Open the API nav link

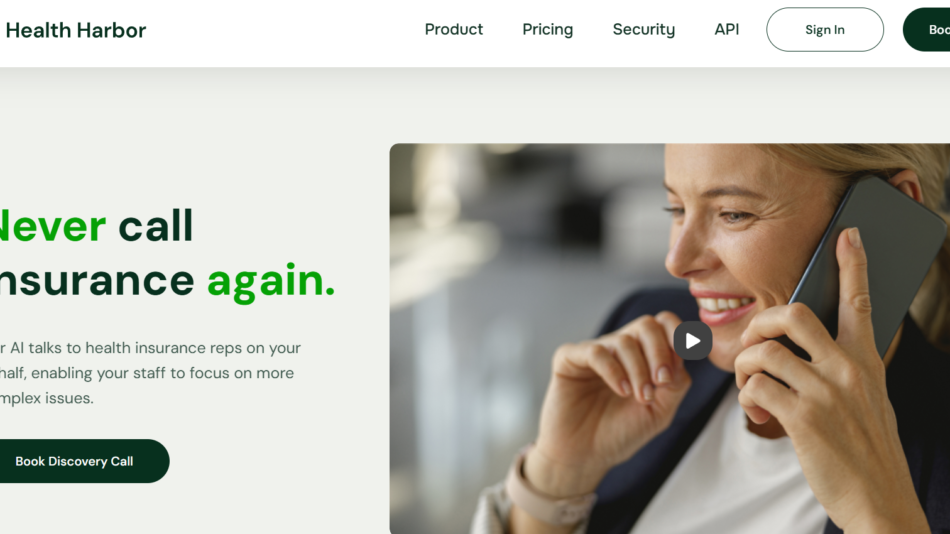[x=726, y=29]
